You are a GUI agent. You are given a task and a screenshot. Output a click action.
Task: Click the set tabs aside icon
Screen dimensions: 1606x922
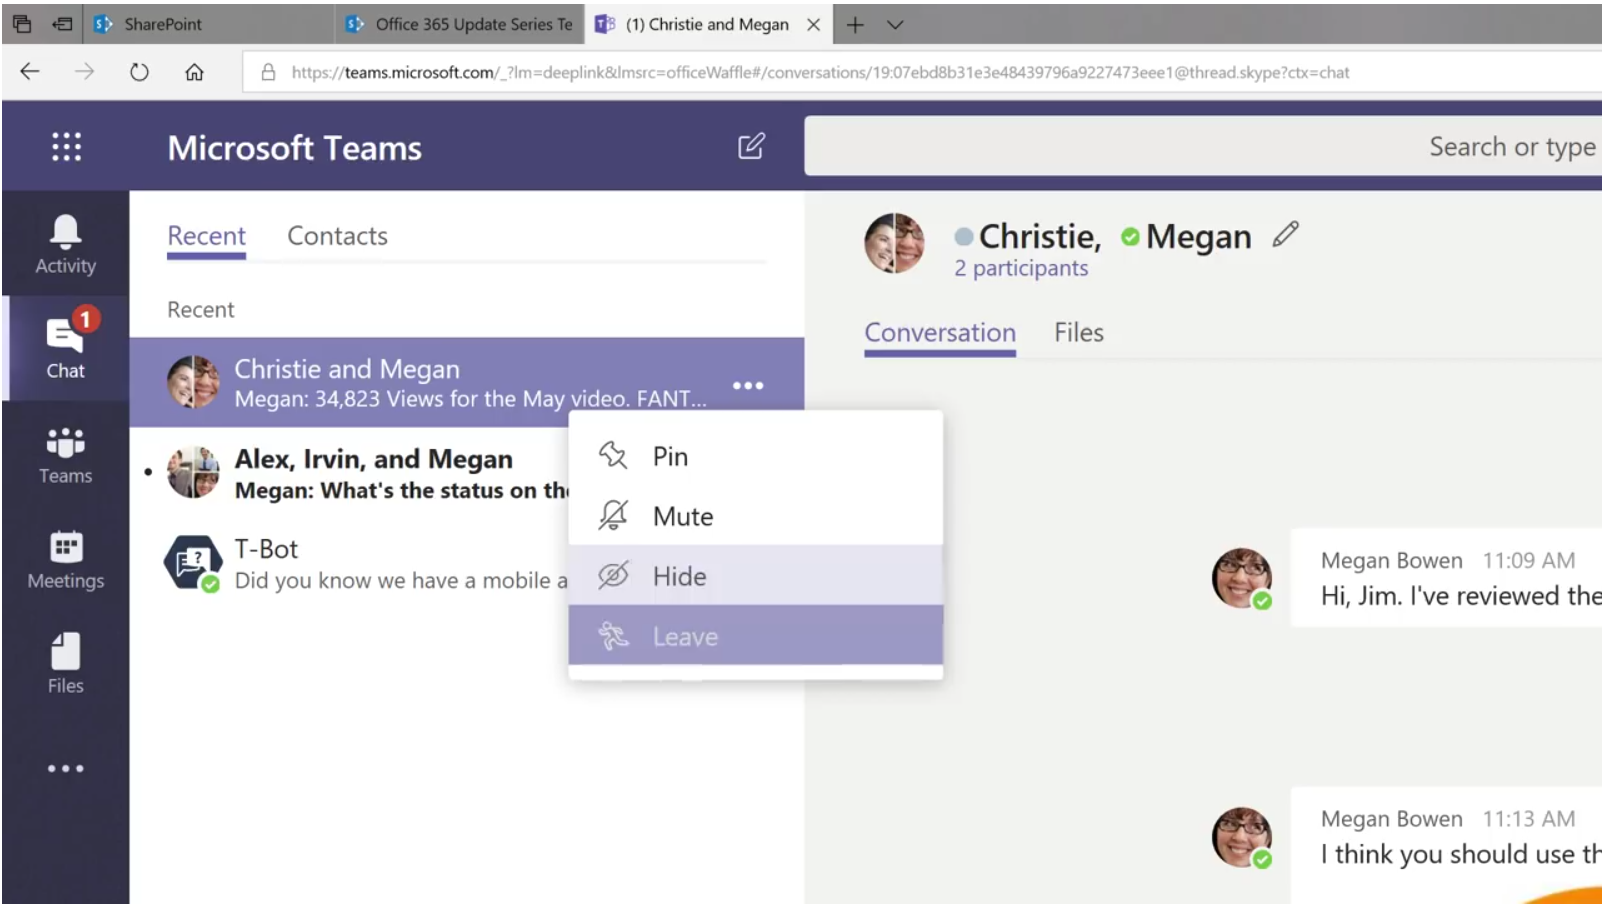pos(62,24)
